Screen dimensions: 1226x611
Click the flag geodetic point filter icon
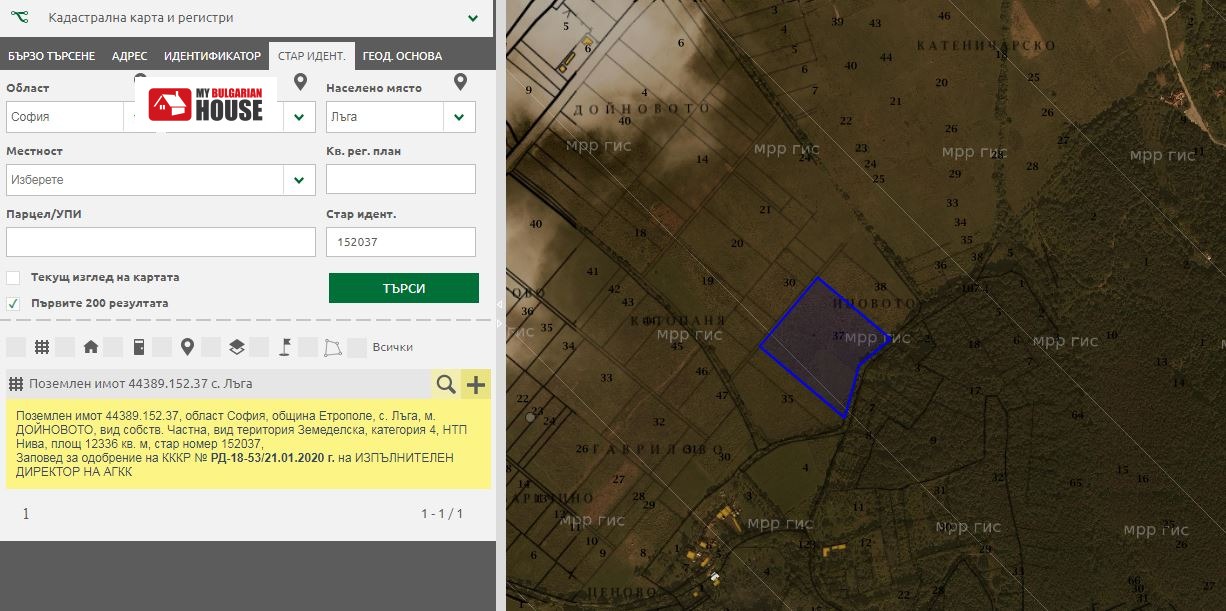(284, 347)
